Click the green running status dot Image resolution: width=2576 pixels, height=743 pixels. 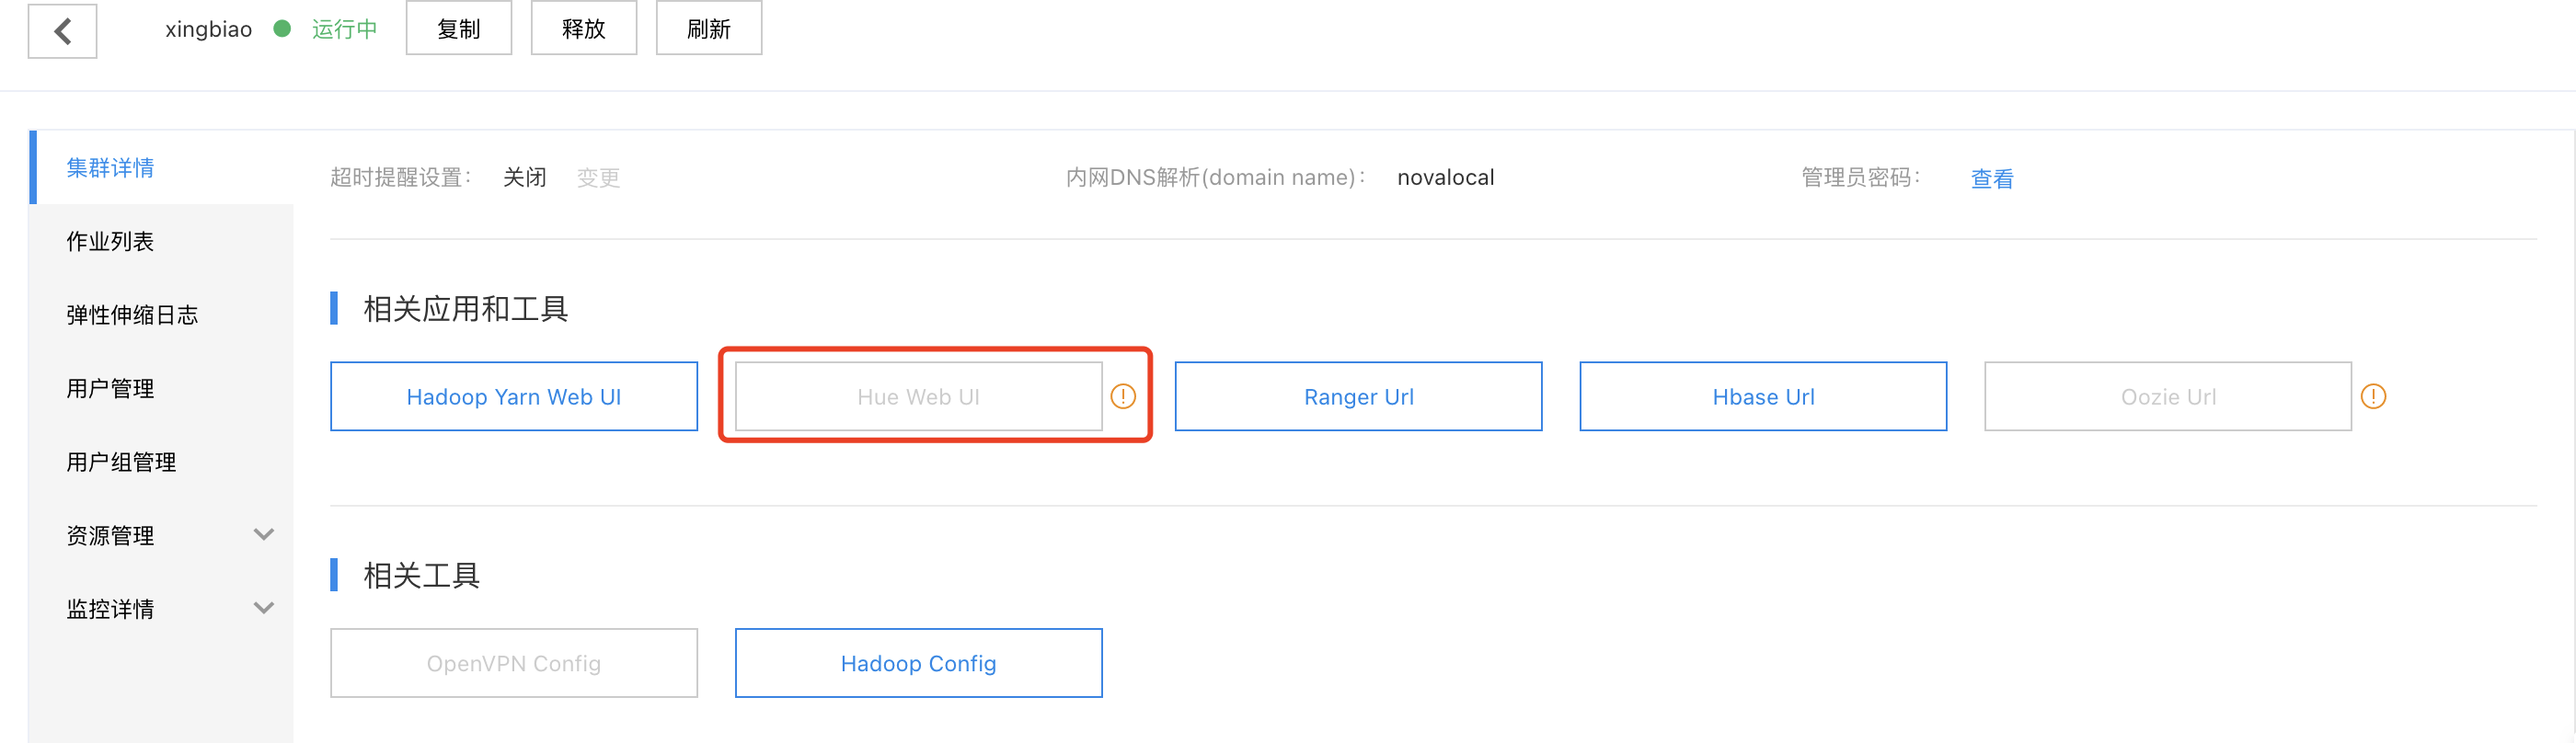282,29
